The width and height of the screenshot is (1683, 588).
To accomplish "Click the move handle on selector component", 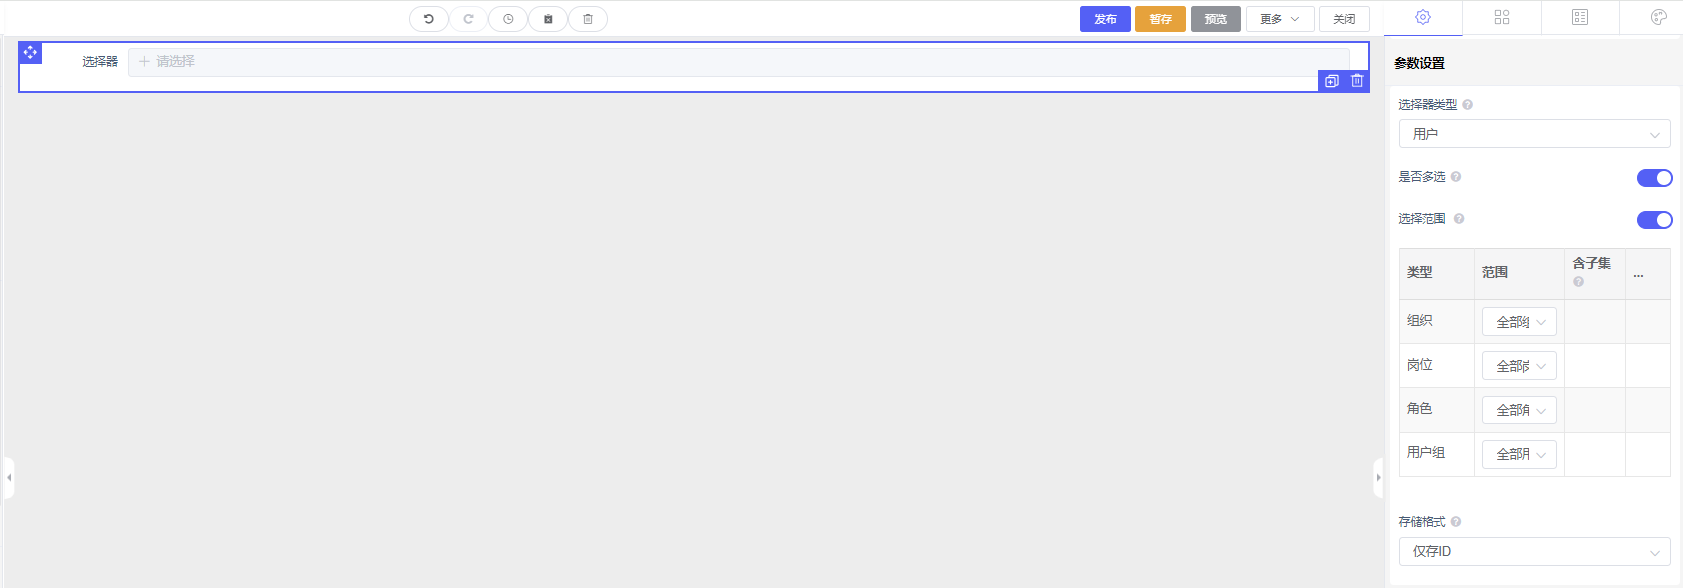I will pyautogui.click(x=30, y=52).
